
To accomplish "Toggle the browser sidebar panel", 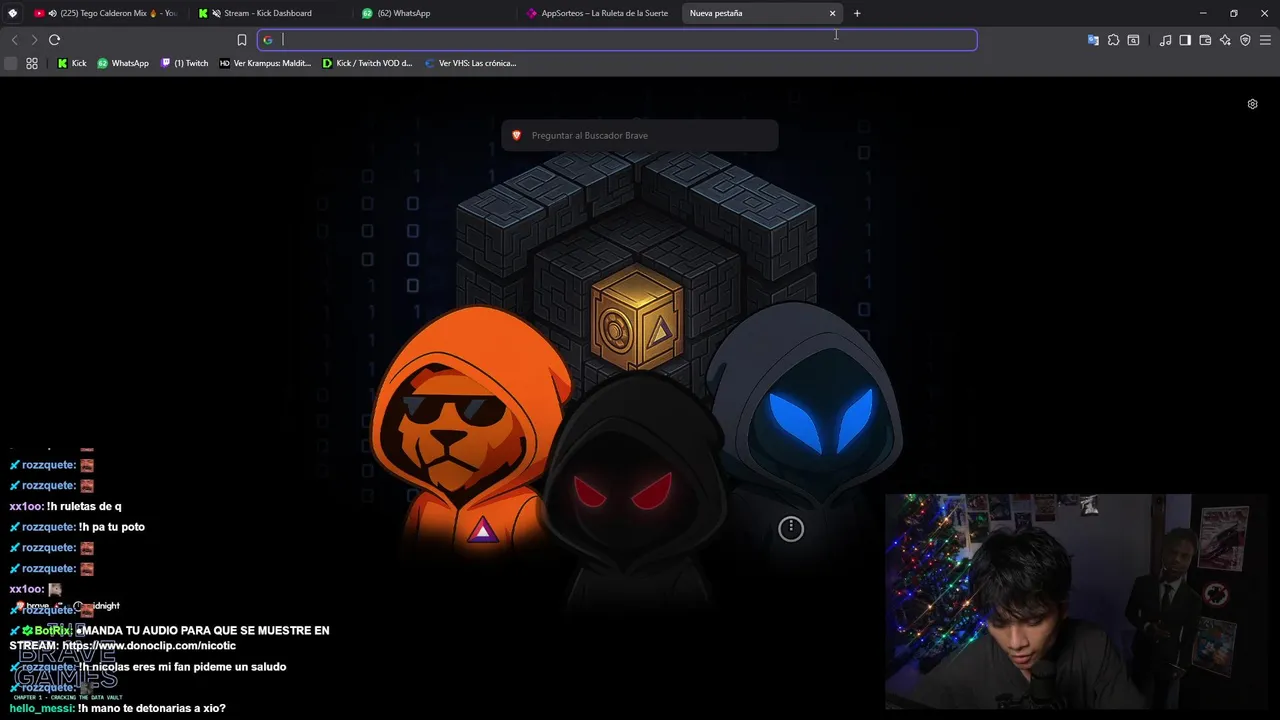I will pyautogui.click(x=1185, y=40).
